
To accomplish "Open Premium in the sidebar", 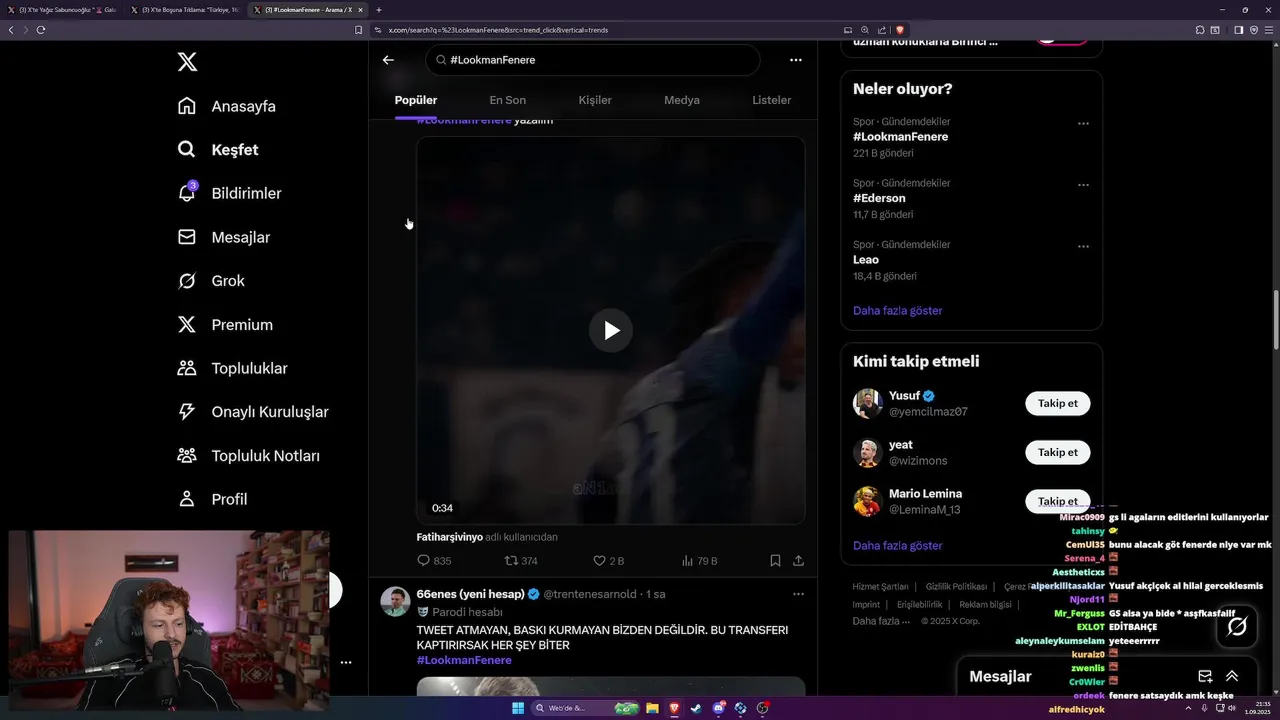I will point(225,325).
